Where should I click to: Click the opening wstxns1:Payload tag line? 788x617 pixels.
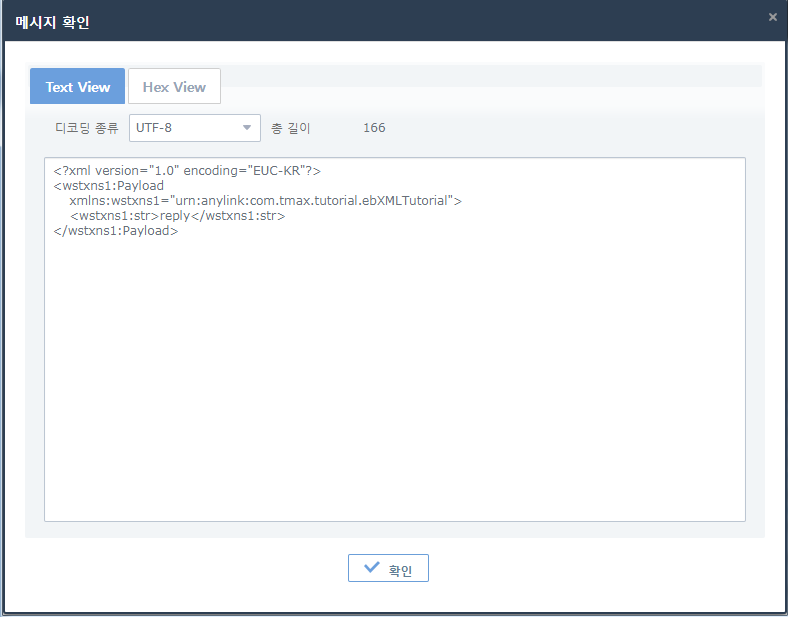point(109,186)
